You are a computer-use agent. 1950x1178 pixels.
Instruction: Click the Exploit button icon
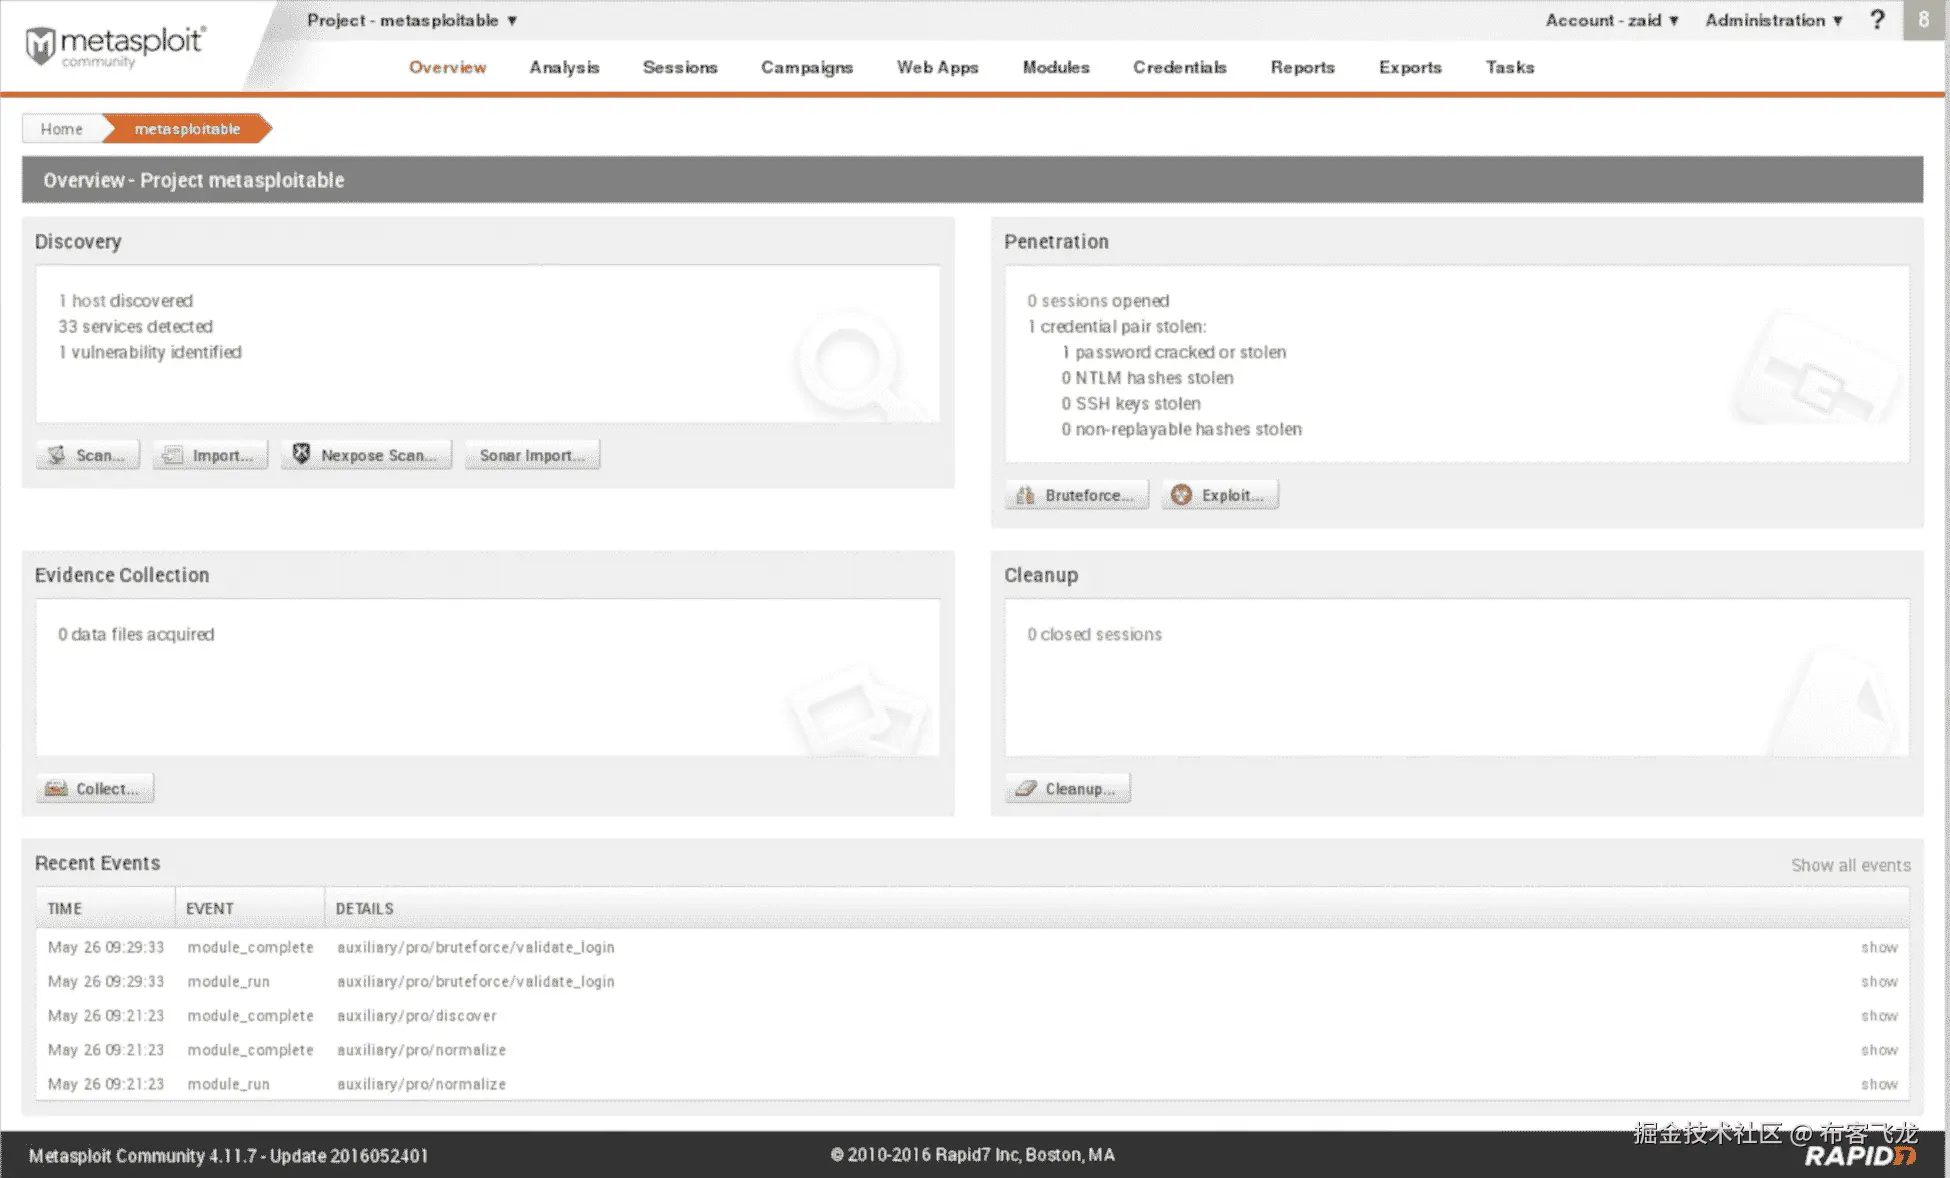click(1181, 495)
